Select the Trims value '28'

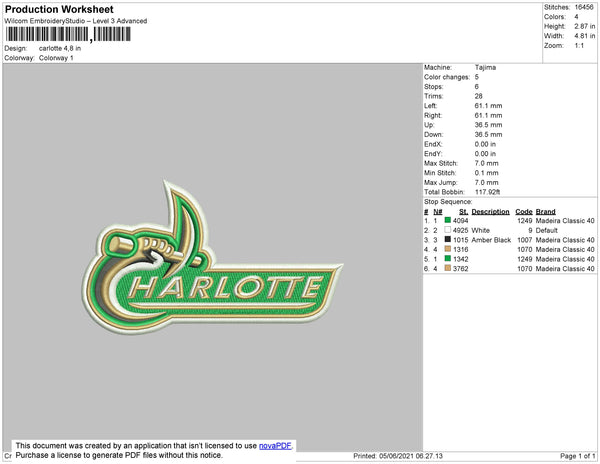click(x=479, y=96)
